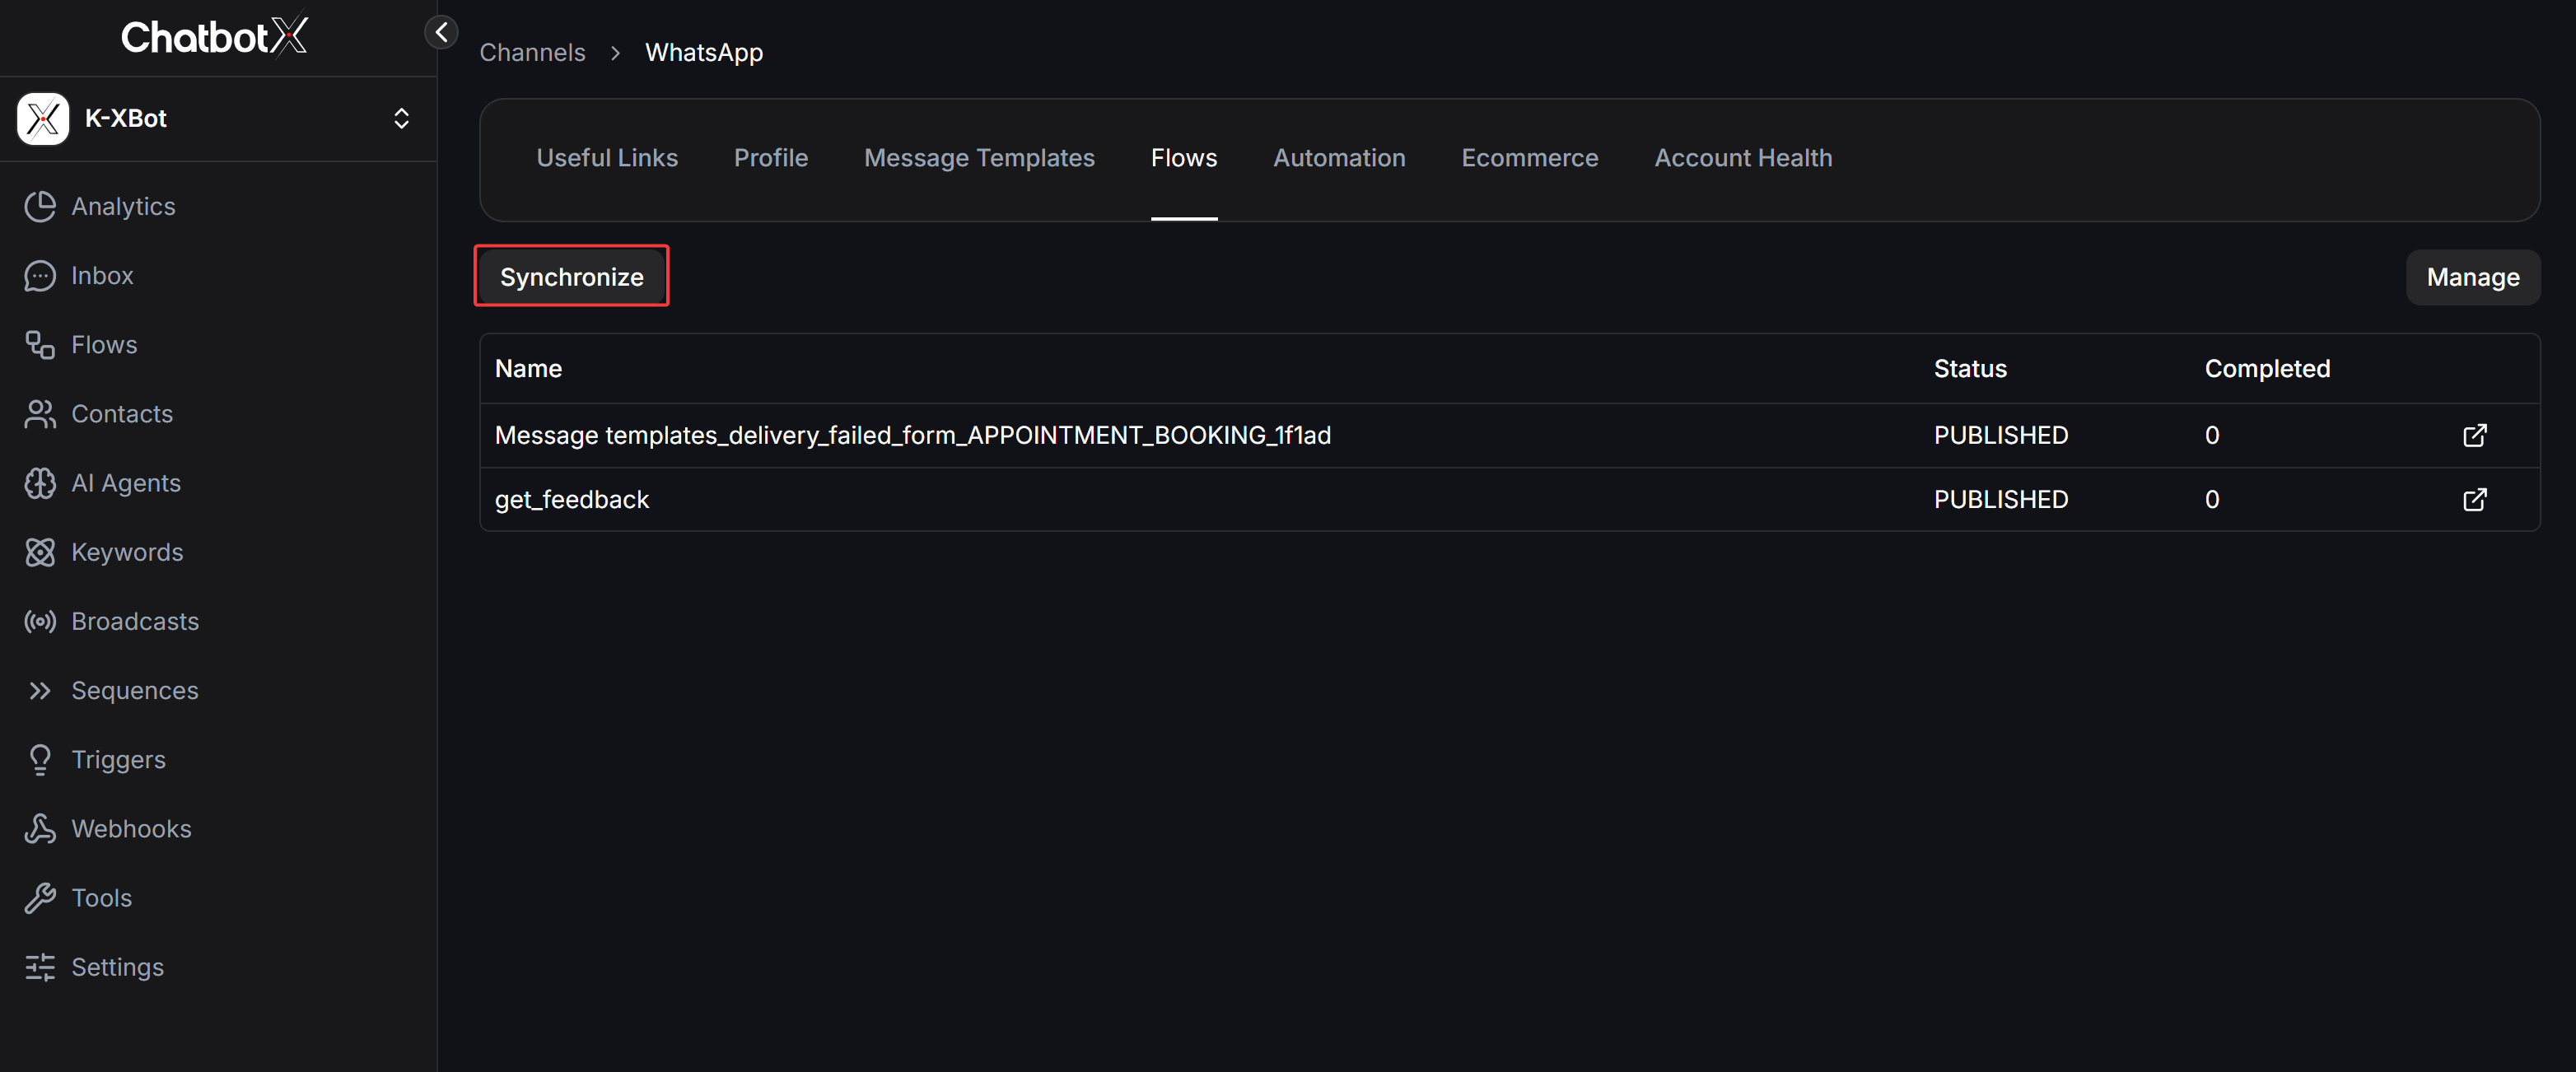
Task: Open Keywords text in the sidebar
Action: click(x=127, y=552)
